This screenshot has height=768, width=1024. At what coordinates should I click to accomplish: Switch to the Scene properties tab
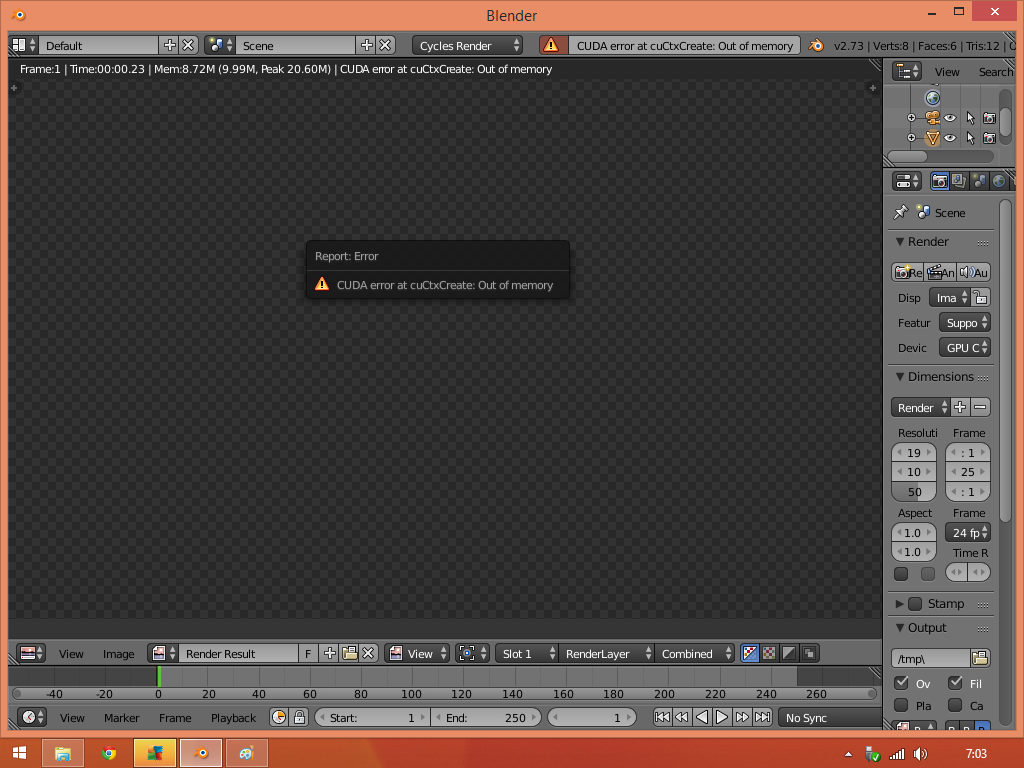pos(979,181)
